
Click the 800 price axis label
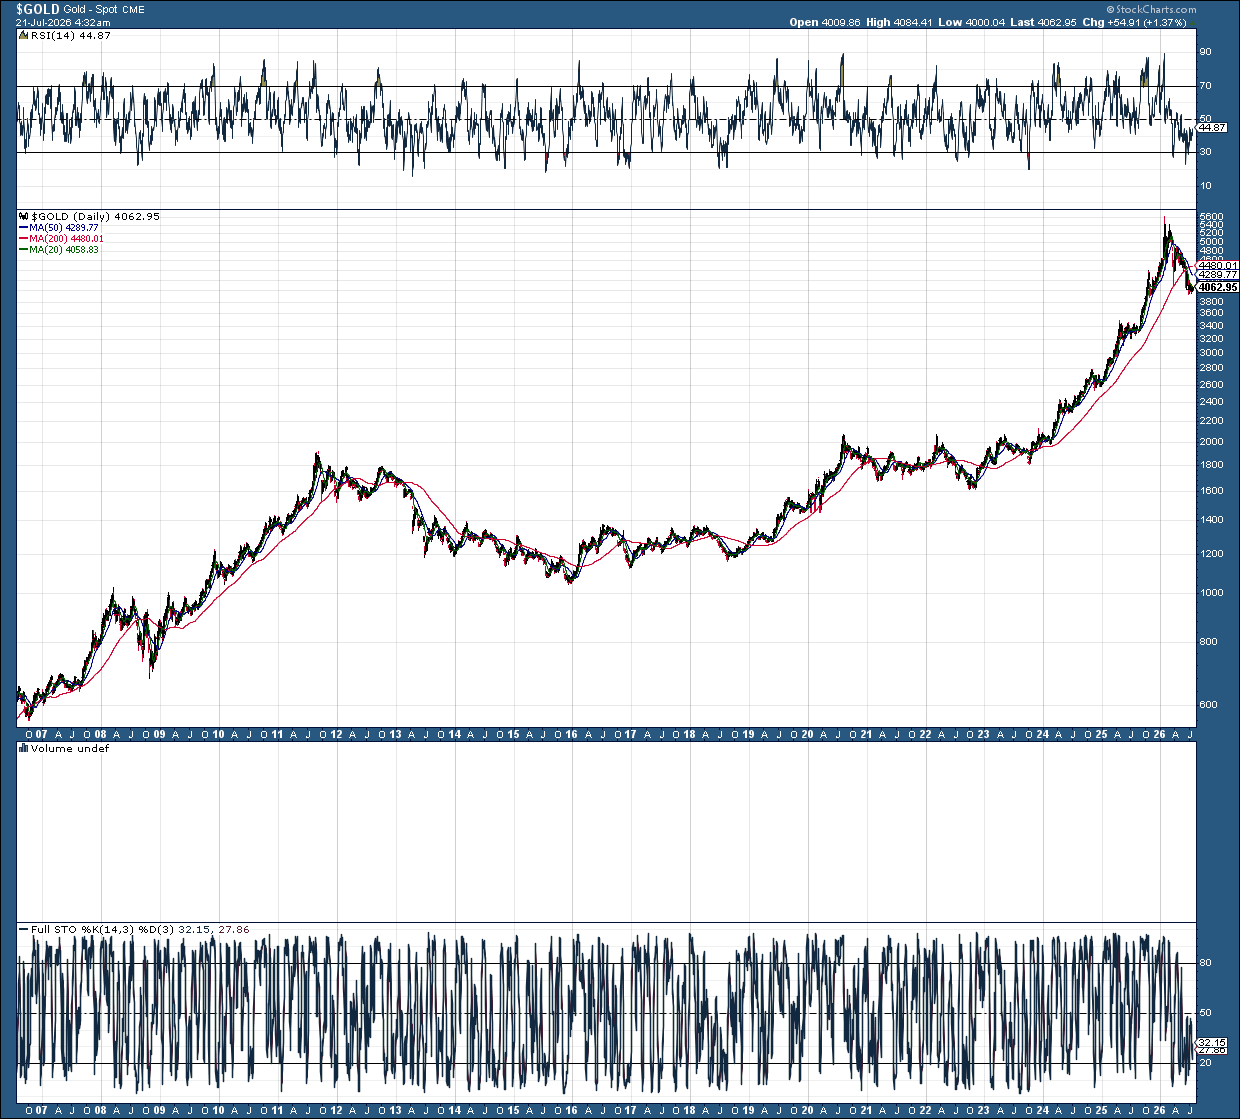(x=1209, y=641)
